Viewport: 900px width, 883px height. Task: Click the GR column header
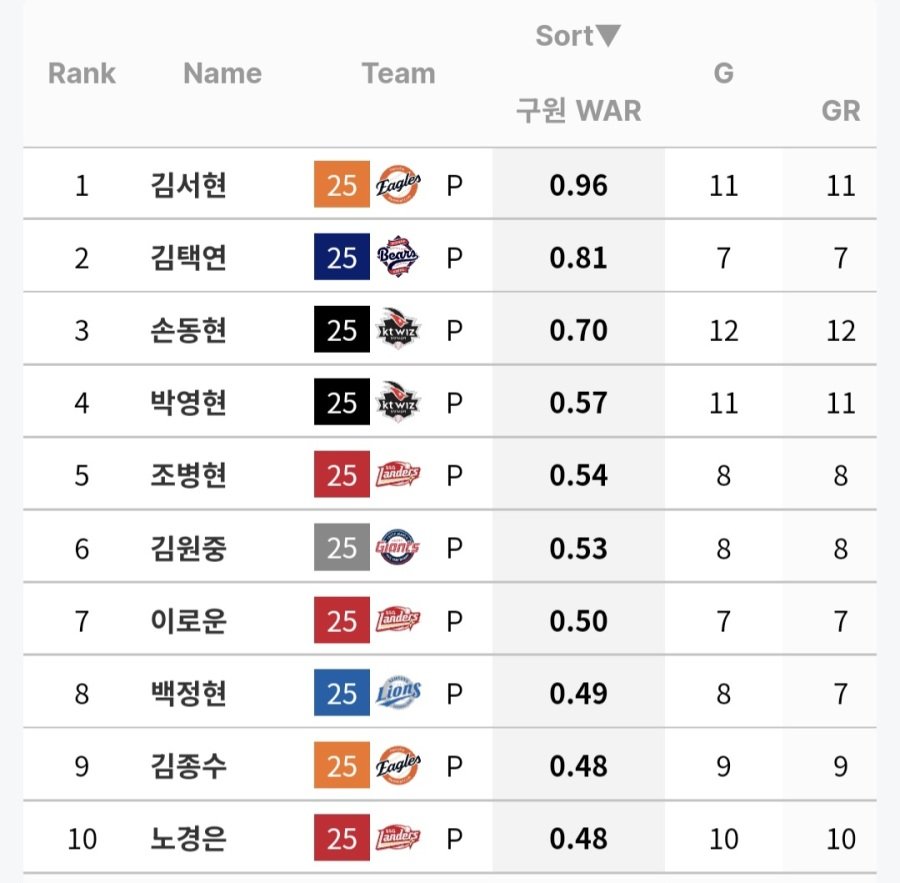pos(841,110)
